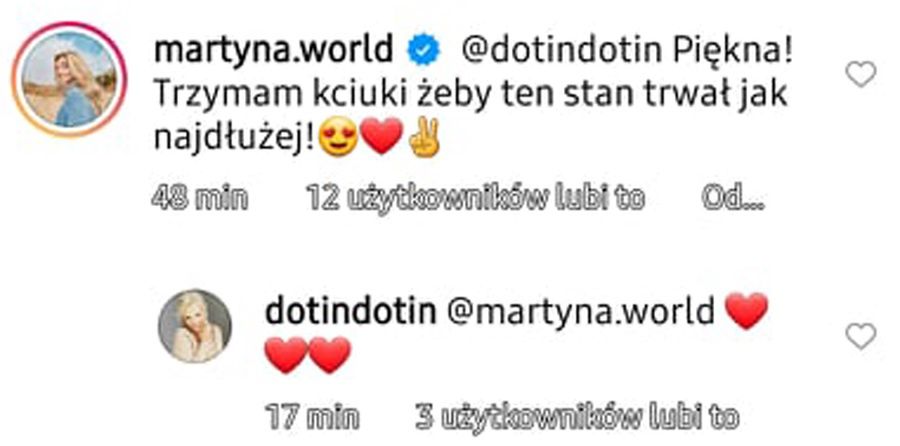The height and width of the screenshot is (446, 900).
Task: Click the truncated Od... reply button
Action: tap(733, 199)
